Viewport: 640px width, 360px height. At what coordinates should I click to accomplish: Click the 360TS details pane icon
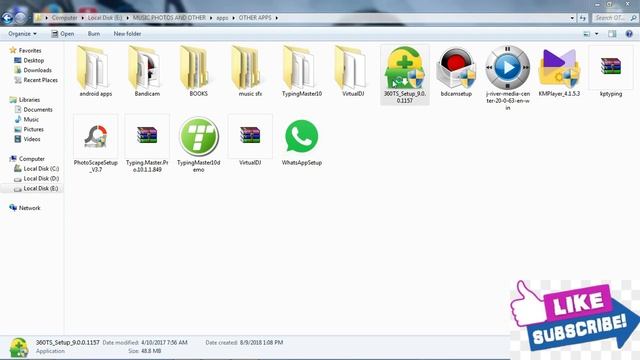click(x=18, y=347)
